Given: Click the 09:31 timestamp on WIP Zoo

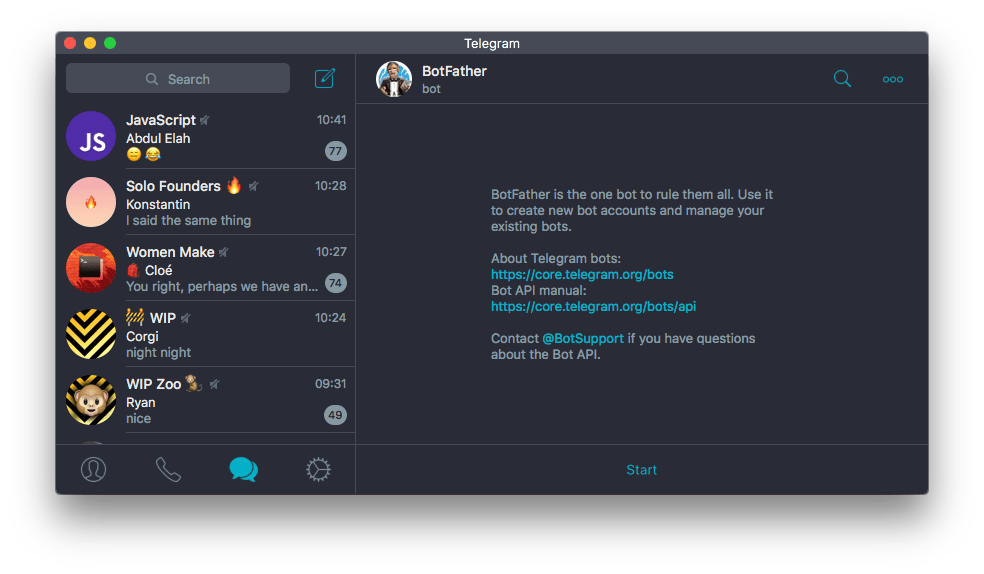Looking at the screenshot, I should (x=331, y=383).
